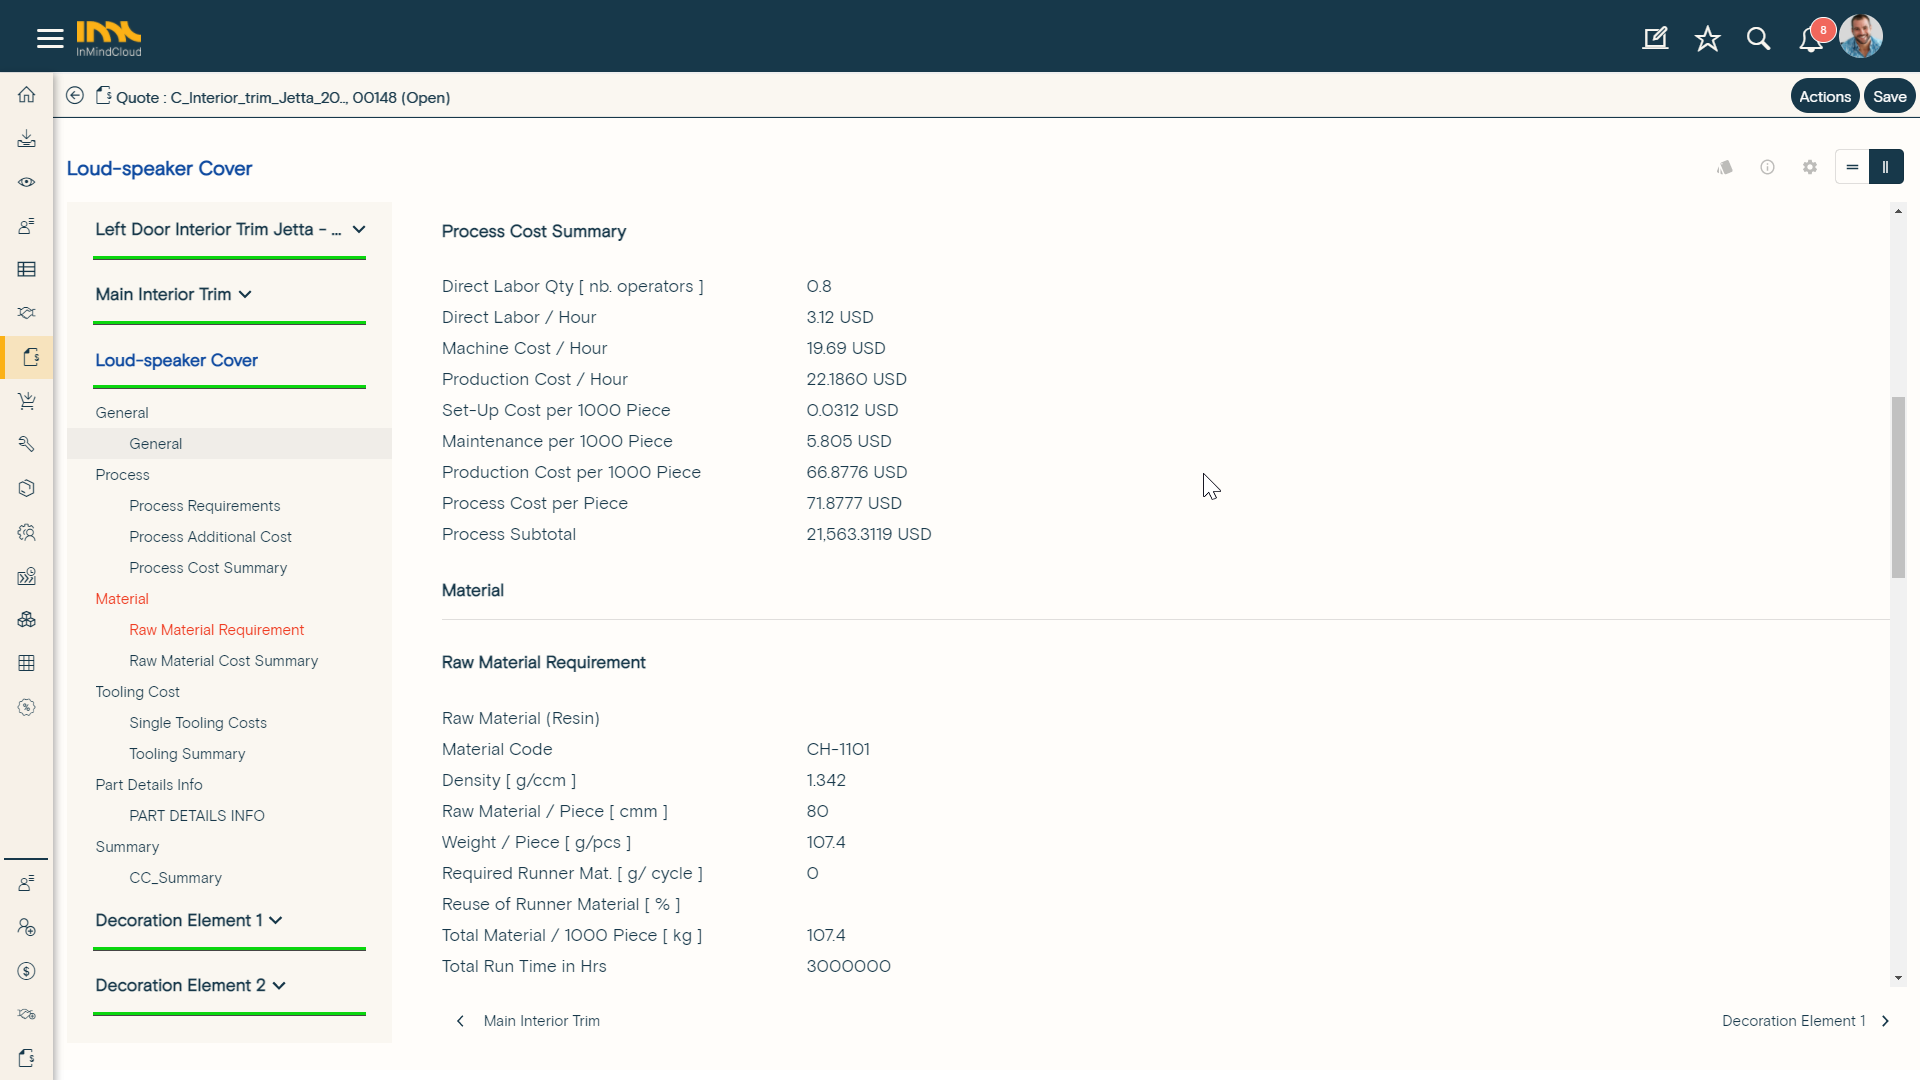Screen dimensions: 1920x1080
Task: Click the Actions button
Action: (x=1824, y=97)
